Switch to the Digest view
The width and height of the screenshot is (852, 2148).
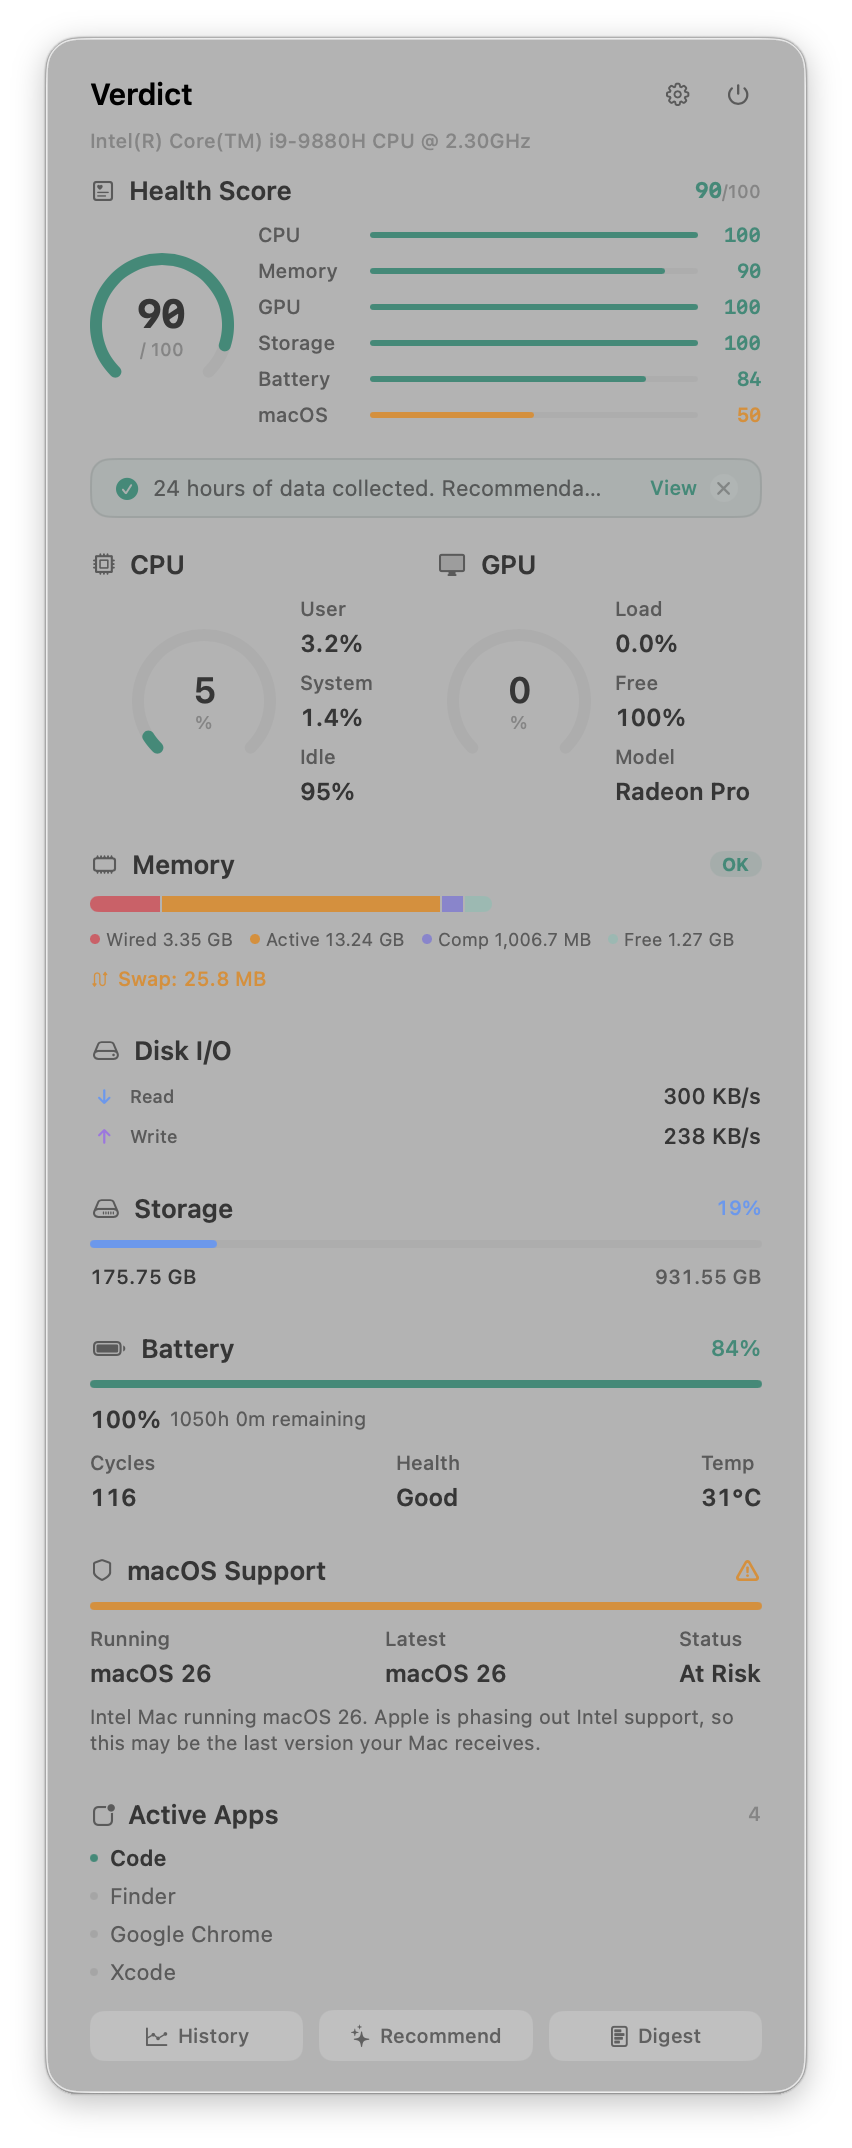655,2035
